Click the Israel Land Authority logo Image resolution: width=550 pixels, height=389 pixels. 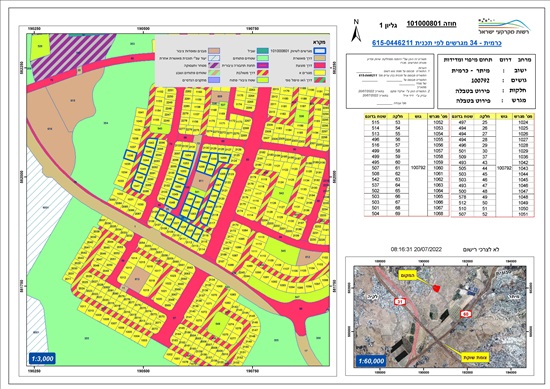tap(504, 26)
